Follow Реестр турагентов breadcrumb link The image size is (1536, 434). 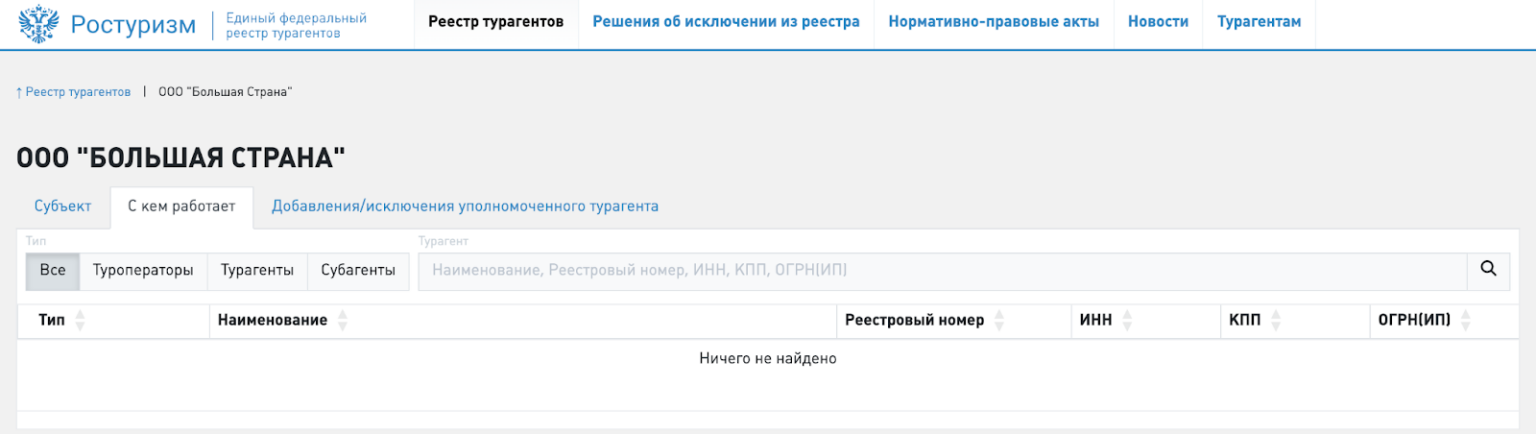click(x=73, y=92)
